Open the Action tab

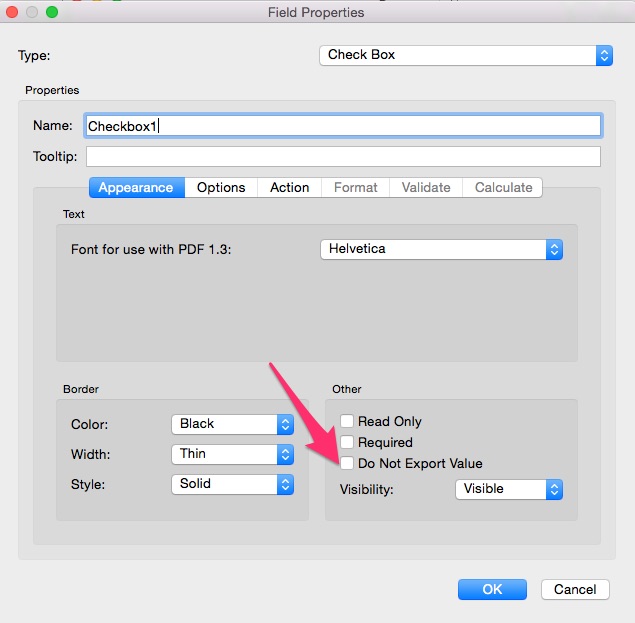289,188
